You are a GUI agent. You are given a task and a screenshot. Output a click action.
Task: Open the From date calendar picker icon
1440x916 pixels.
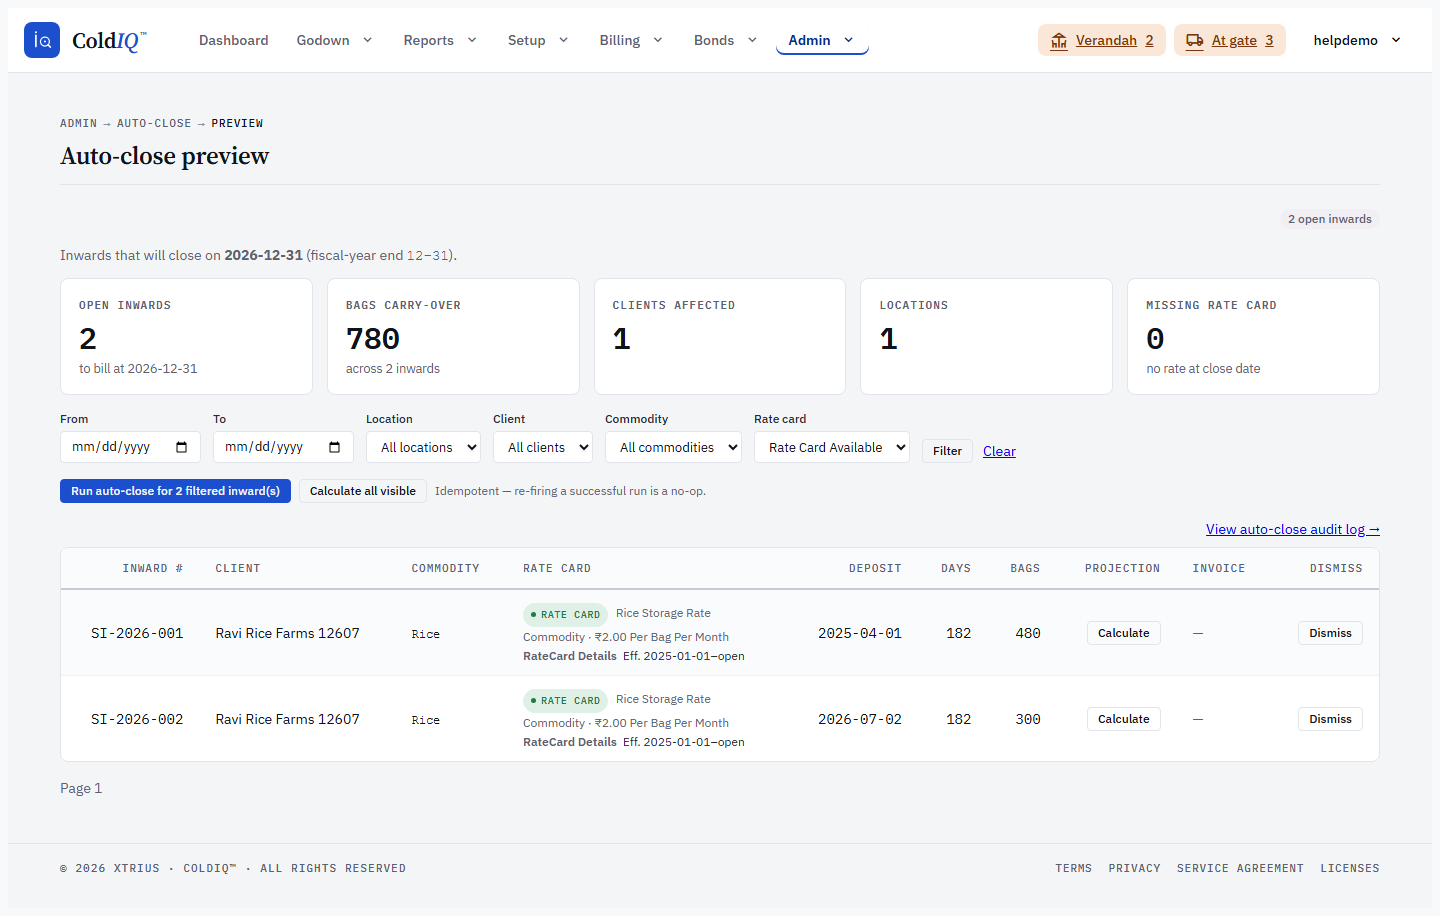click(x=181, y=447)
